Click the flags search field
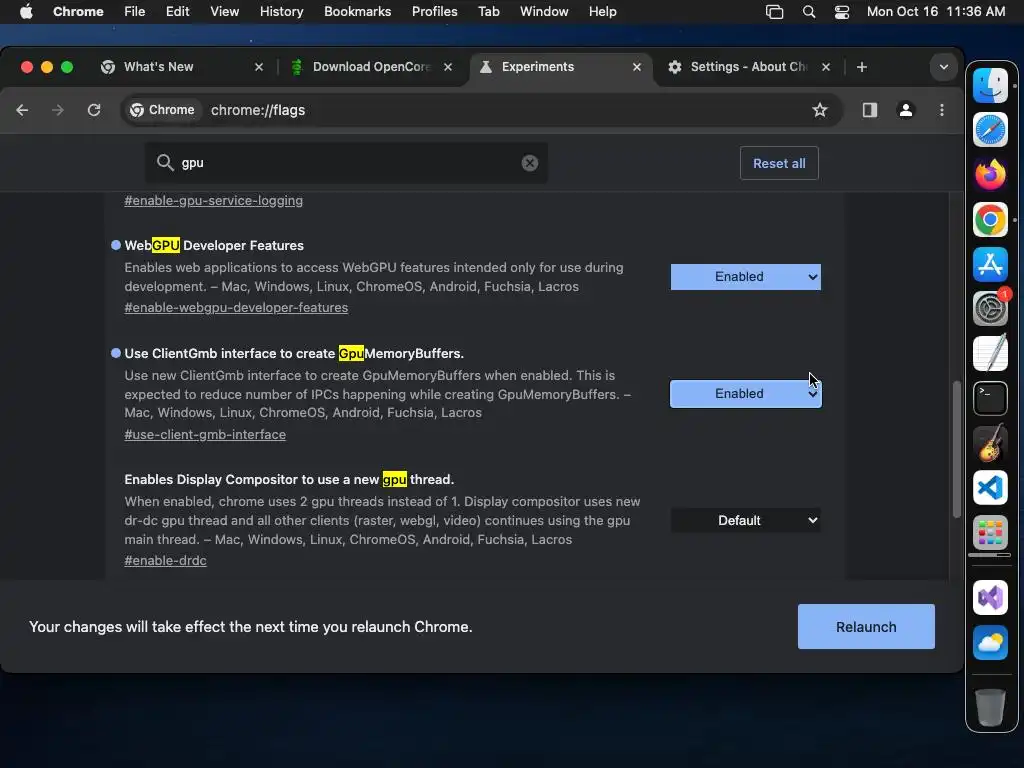The width and height of the screenshot is (1024, 768). (346, 163)
